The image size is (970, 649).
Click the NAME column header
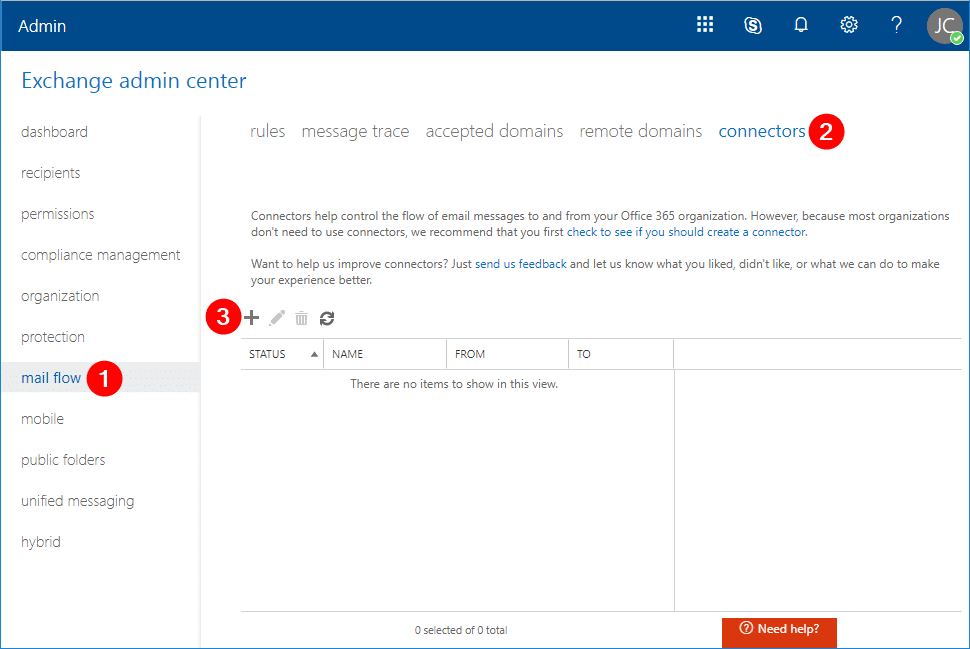point(348,355)
